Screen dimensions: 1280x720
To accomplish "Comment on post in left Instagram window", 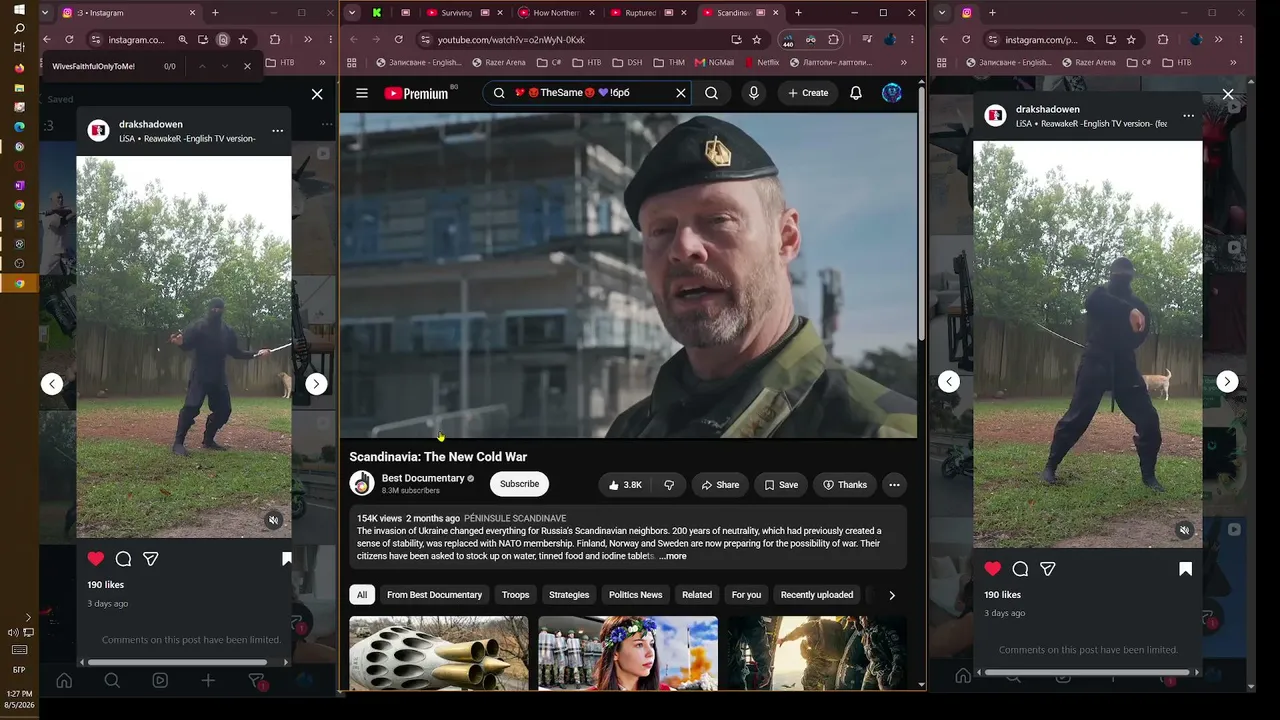I will pos(123,559).
